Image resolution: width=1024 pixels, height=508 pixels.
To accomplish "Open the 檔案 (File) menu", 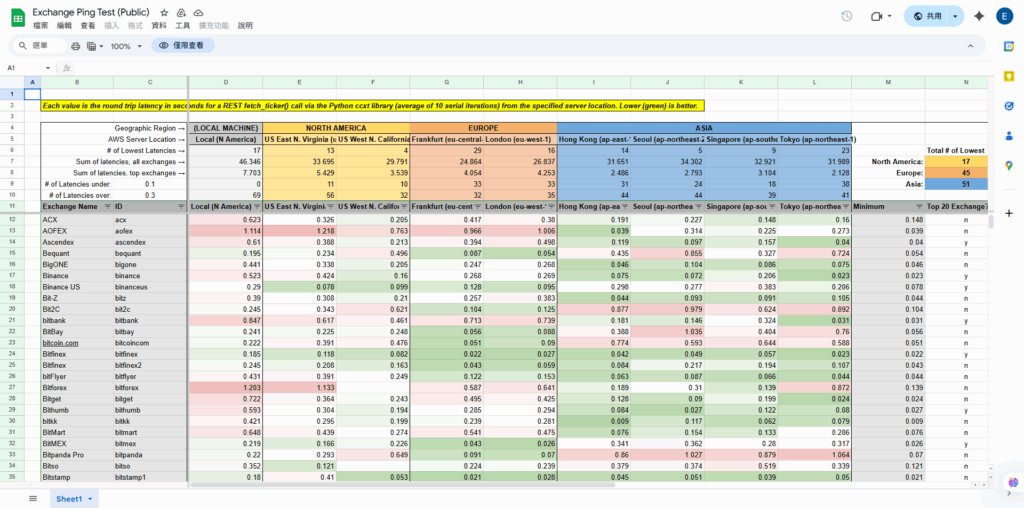I will tap(40, 25).
